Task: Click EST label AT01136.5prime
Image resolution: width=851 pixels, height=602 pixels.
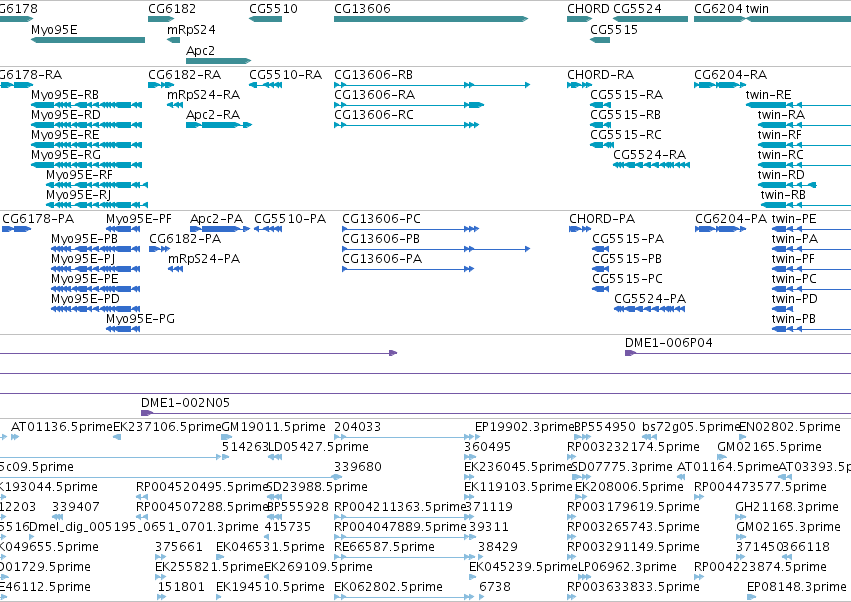Action: coord(61,427)
